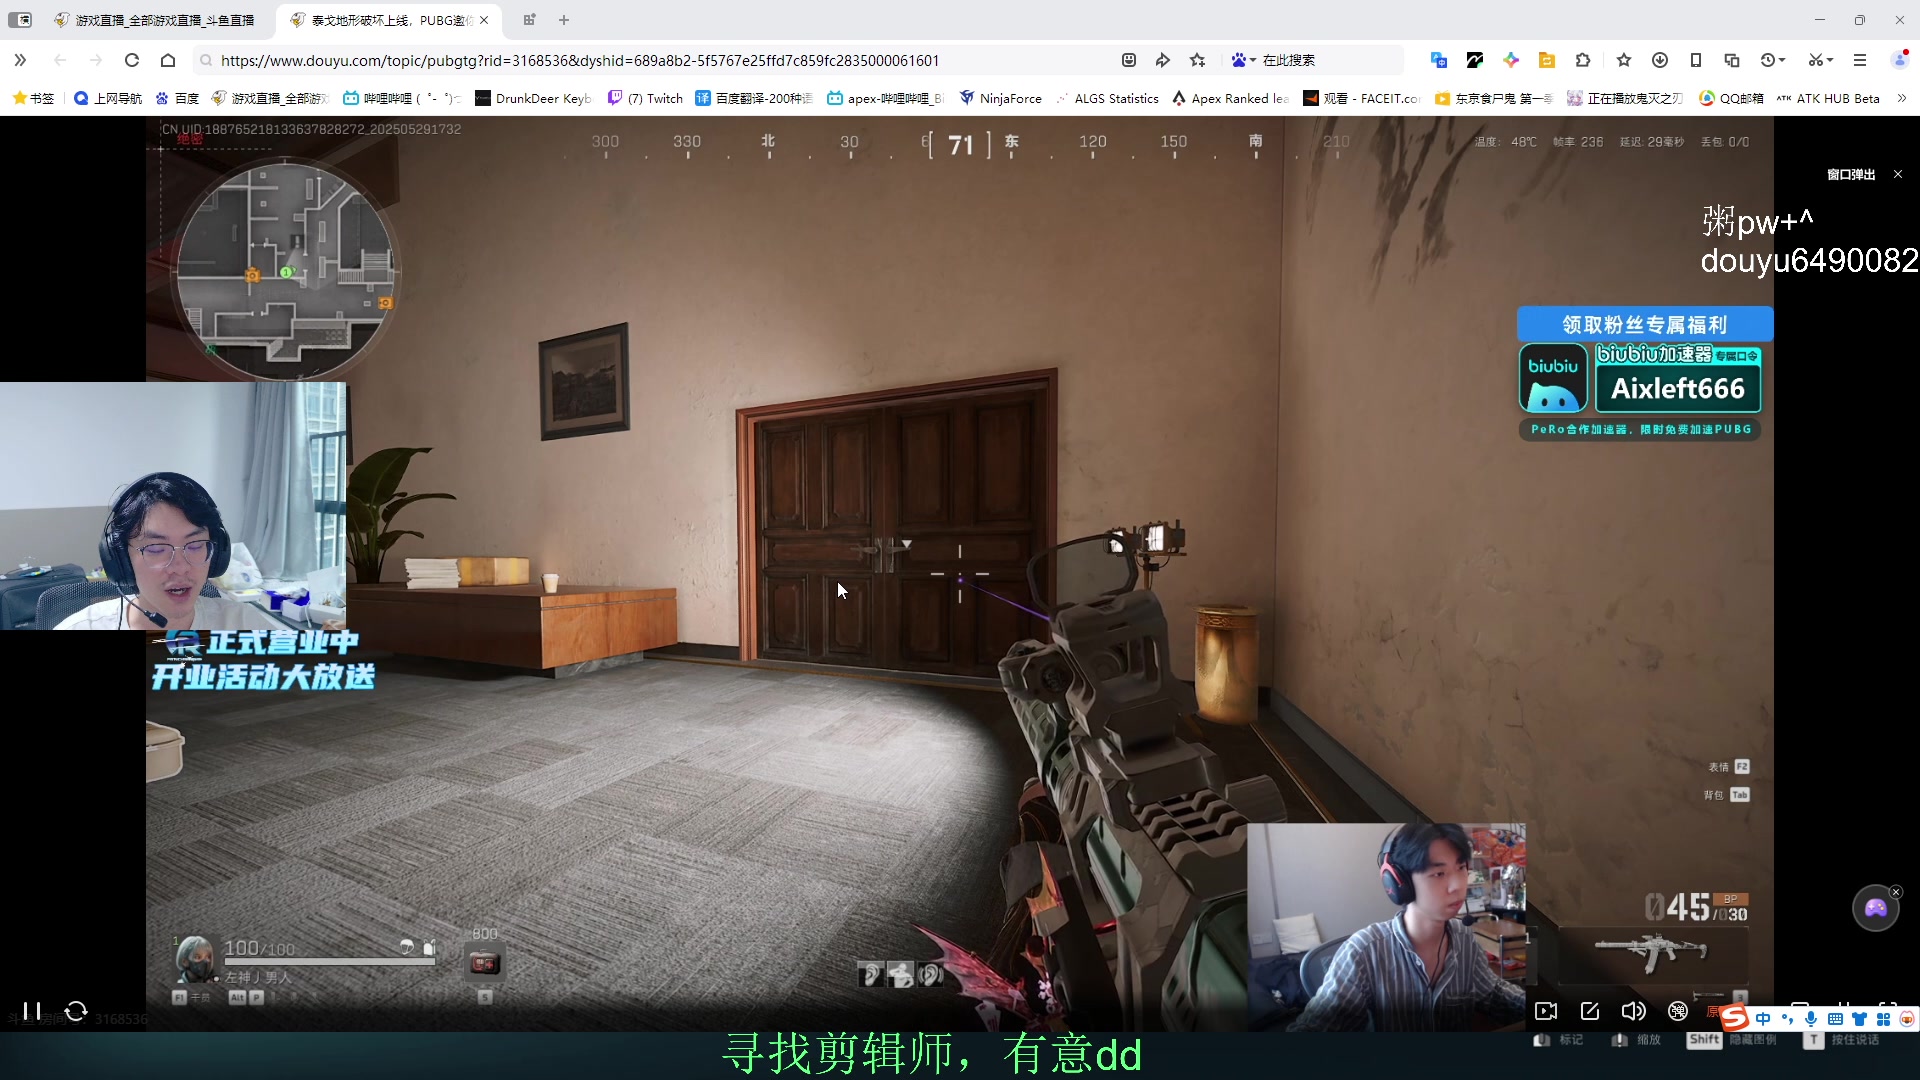Open the Sogou skin shirt icon

pyautogui.click(x=1859, y=1019)
